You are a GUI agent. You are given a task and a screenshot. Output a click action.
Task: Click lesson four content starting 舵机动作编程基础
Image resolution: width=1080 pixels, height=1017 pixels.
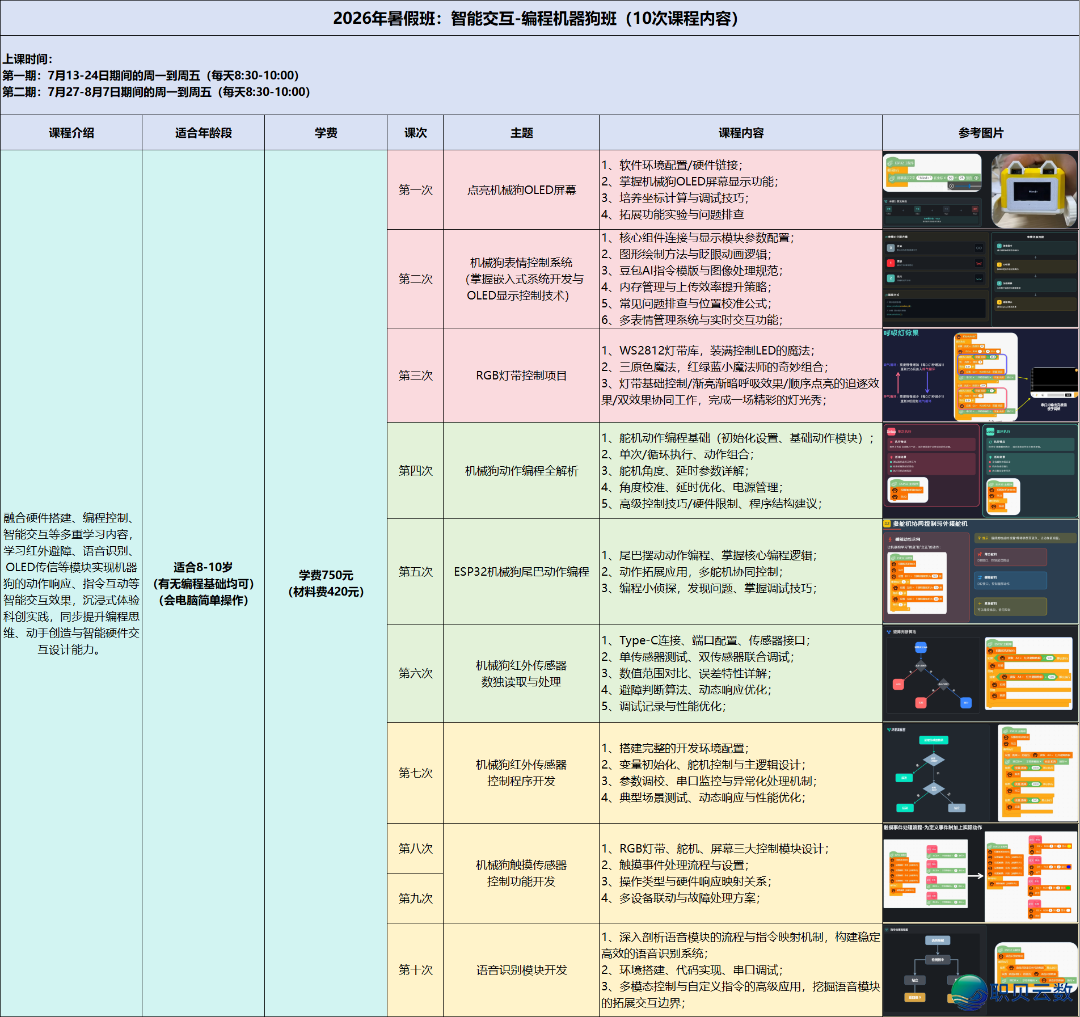(741, 470)
